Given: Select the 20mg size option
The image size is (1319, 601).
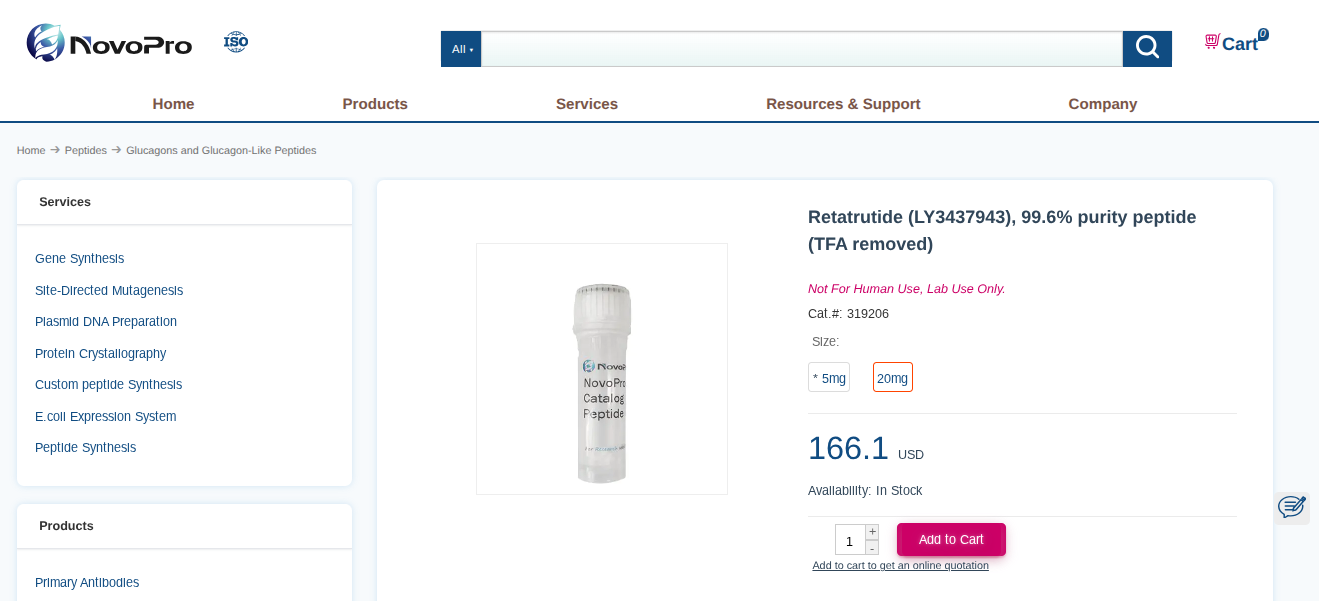Looking at the screenshot, I should click(x=892, y=378).
